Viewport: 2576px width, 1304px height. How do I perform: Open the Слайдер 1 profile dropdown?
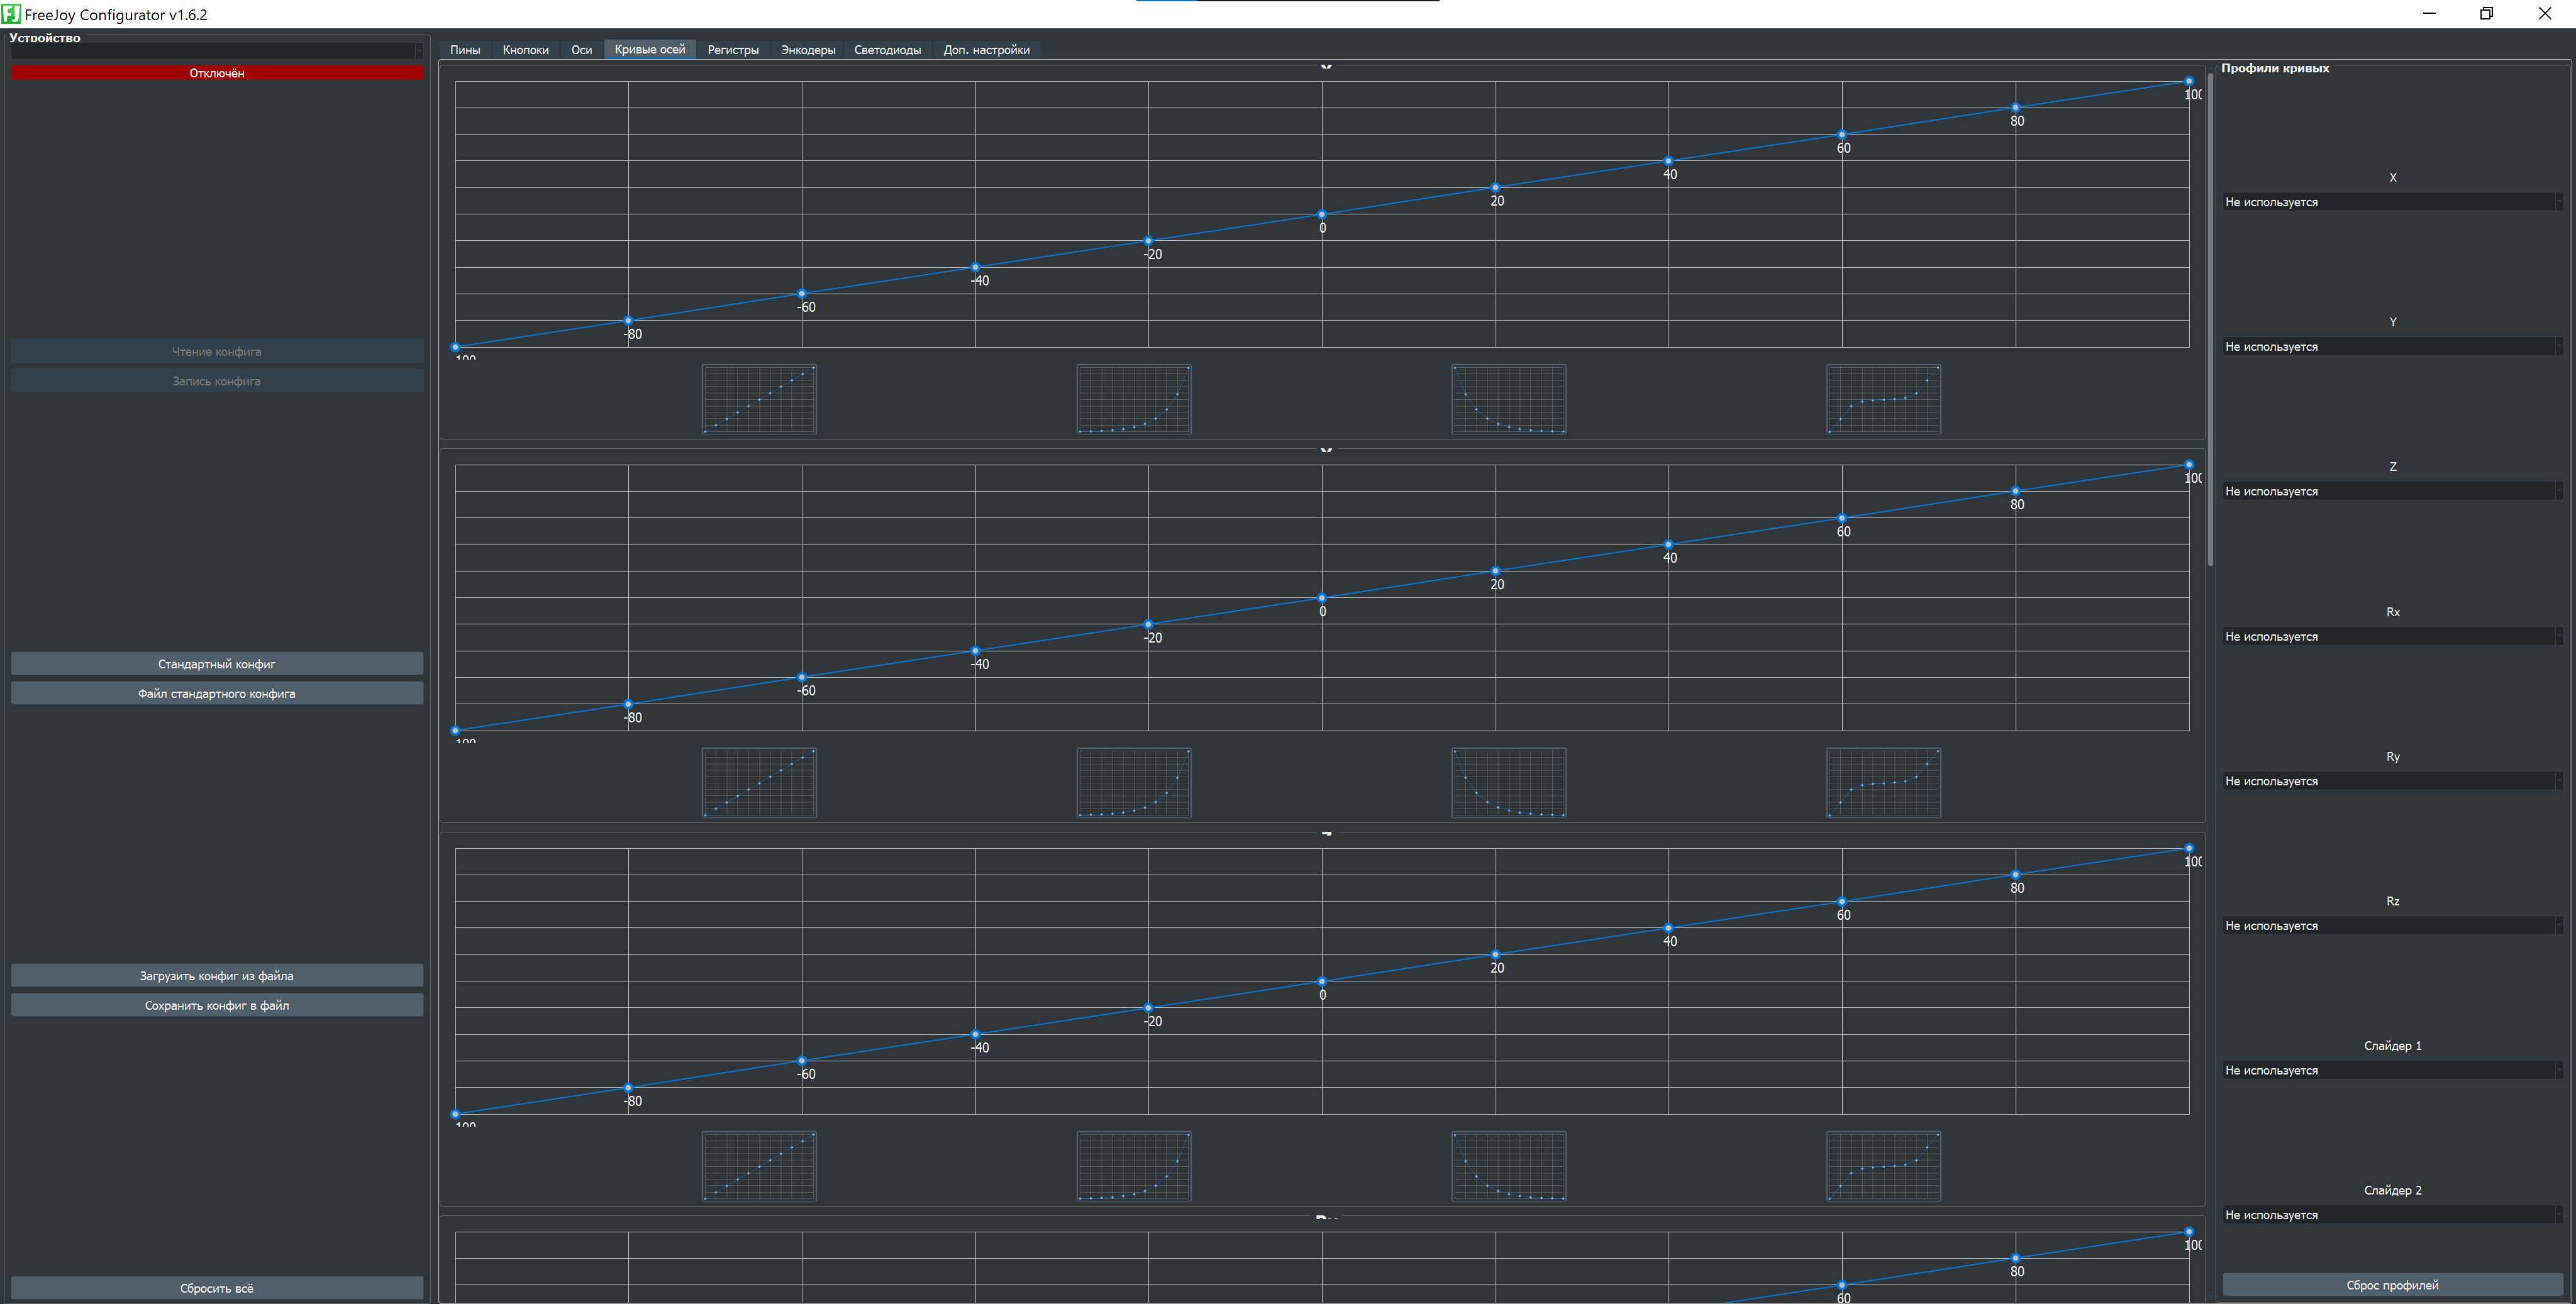click(x=2392, y=1070)
